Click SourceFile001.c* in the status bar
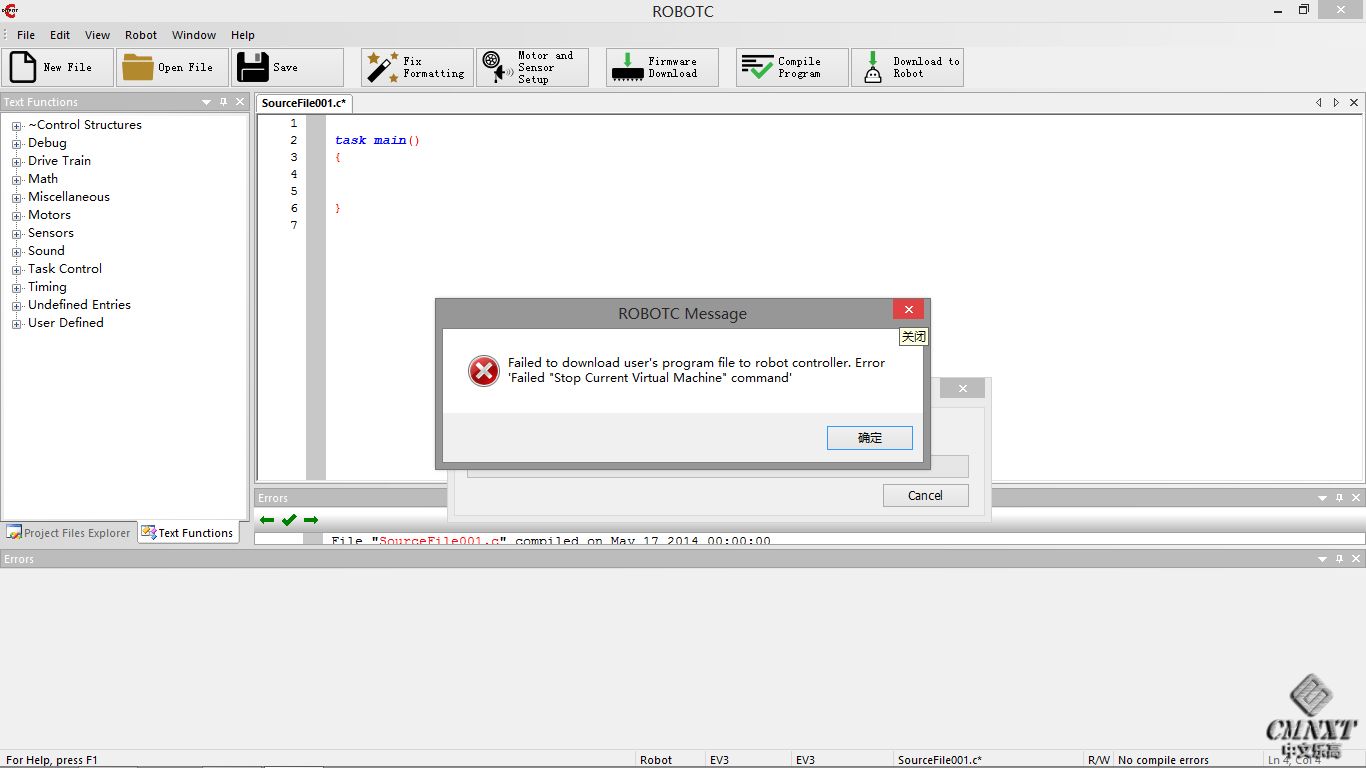 940,760
